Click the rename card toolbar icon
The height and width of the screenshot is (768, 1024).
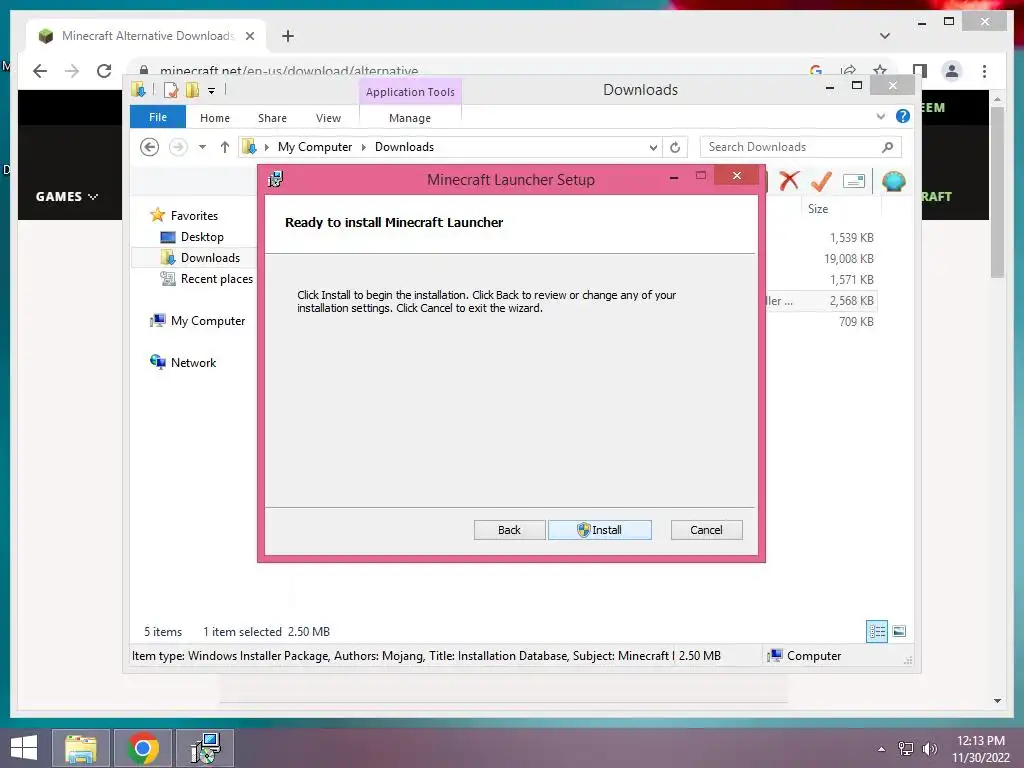point(854,181)
